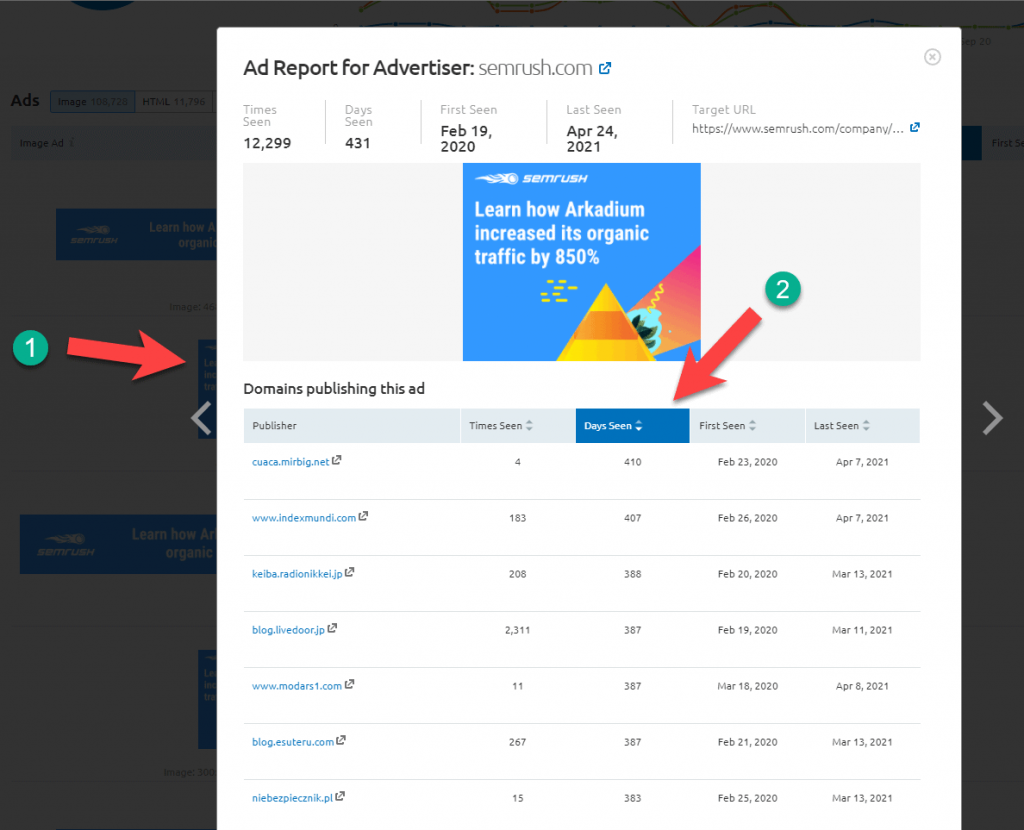This screenshot has width=1024, height=830.
Task: Close the Ad Report modal dialog
Action: pyautogui.click(x=932, y=57)
